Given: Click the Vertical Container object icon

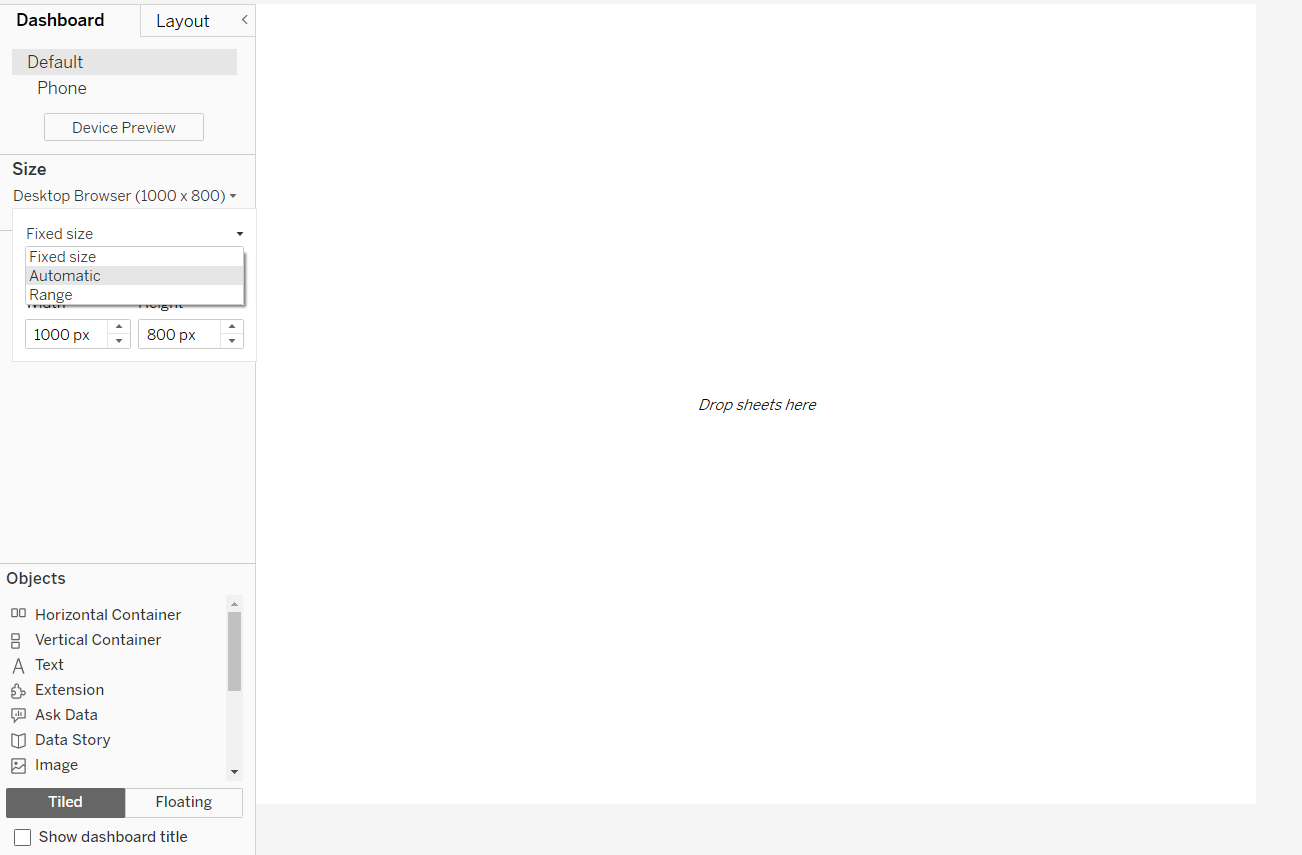Looking at the screenshot, I should pyautogui.click(x=17, y=640).
